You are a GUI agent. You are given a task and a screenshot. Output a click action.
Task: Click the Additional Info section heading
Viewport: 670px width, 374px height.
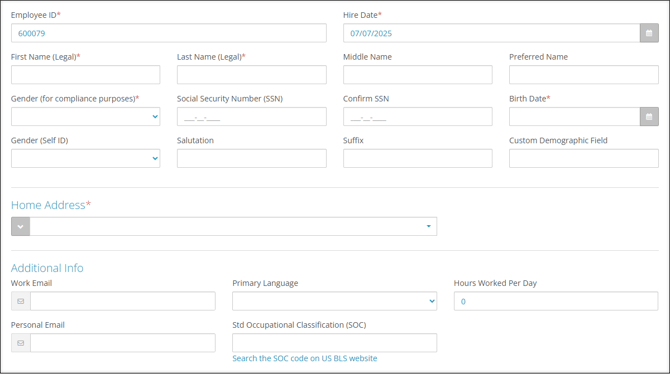(47, 268)
